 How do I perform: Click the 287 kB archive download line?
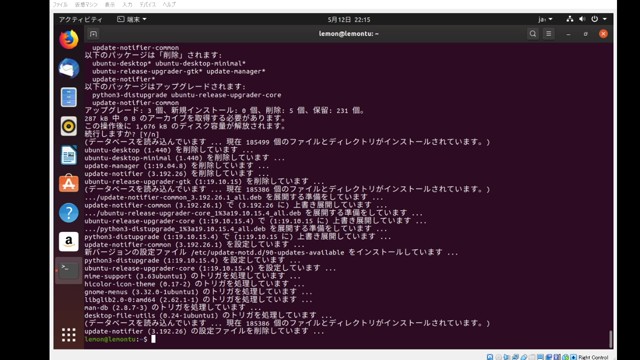(x=185, y=118)
